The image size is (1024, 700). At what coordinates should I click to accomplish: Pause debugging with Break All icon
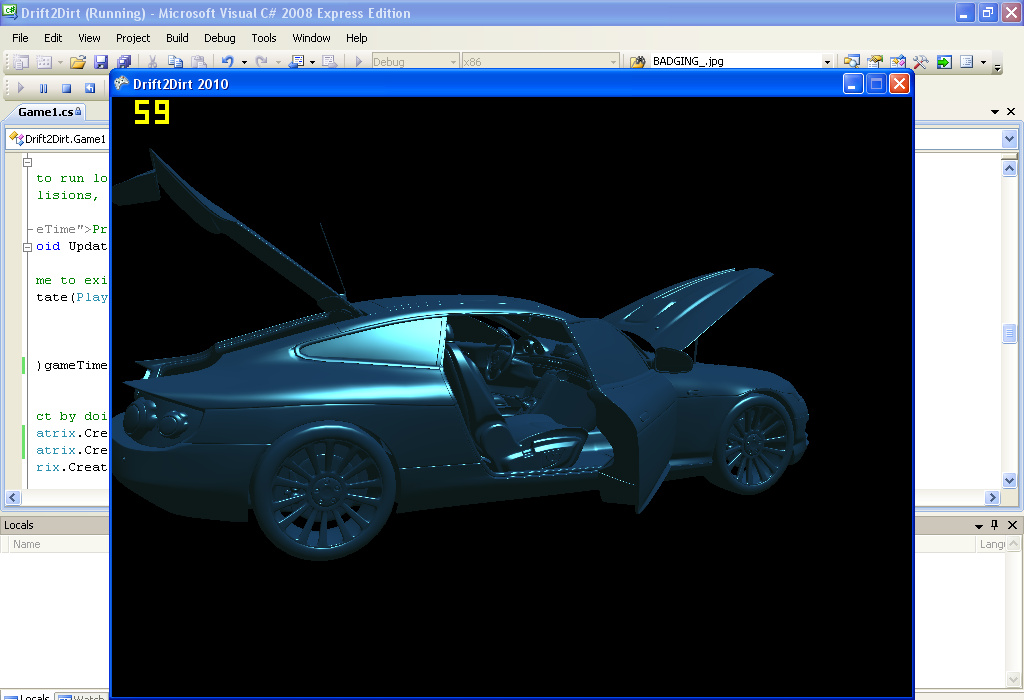[44, 88]
